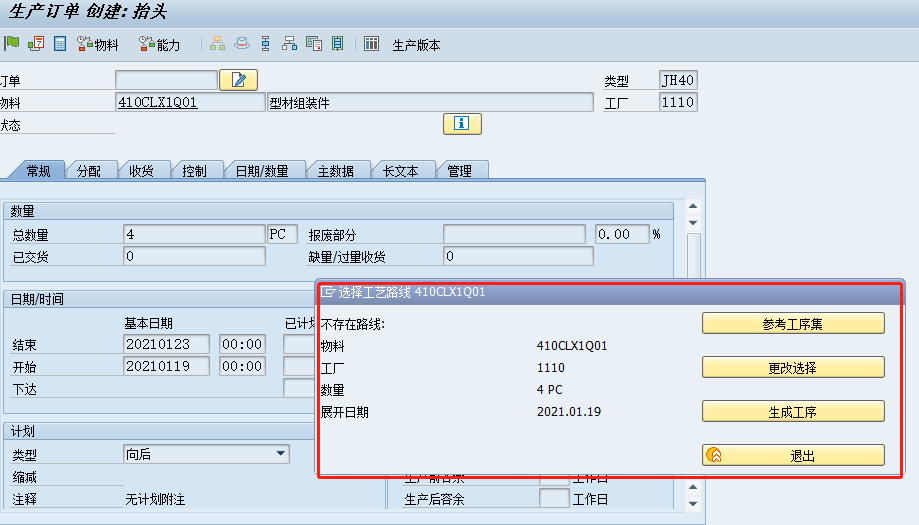Click the 总数量 field with value 4
919x525 pixels.
195,234
